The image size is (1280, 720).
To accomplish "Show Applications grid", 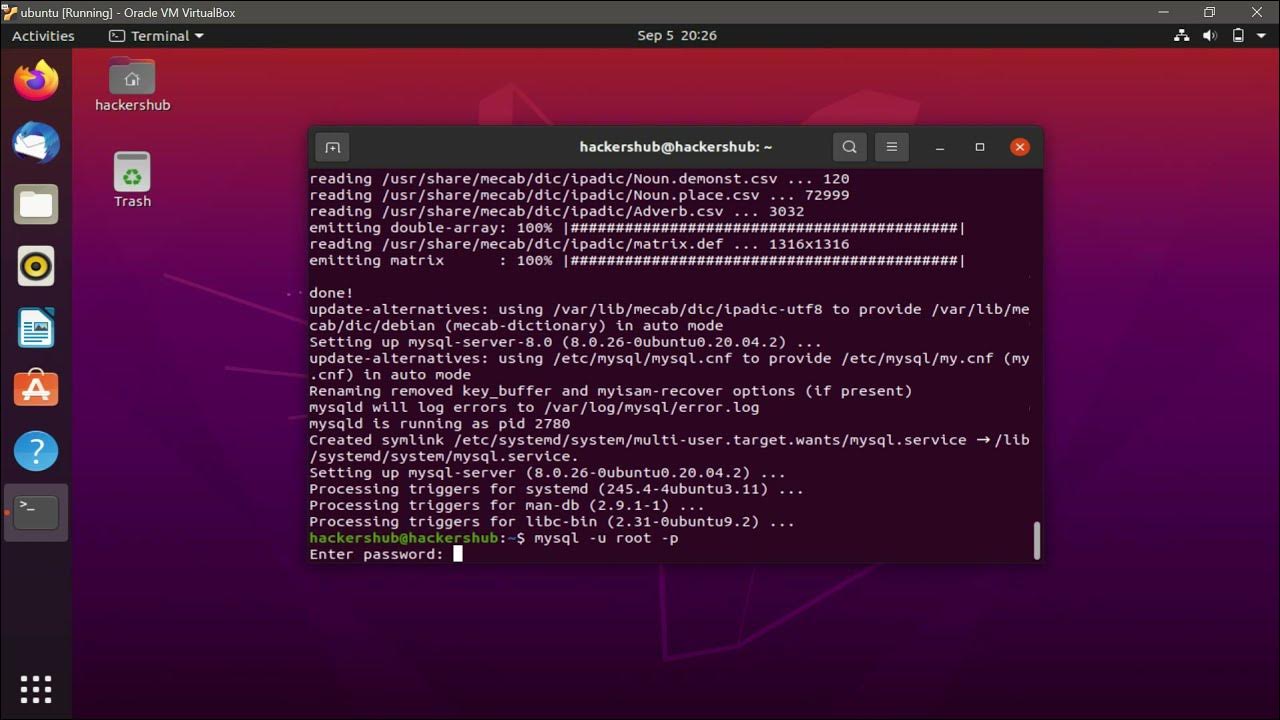I will [x=36, y=688].
